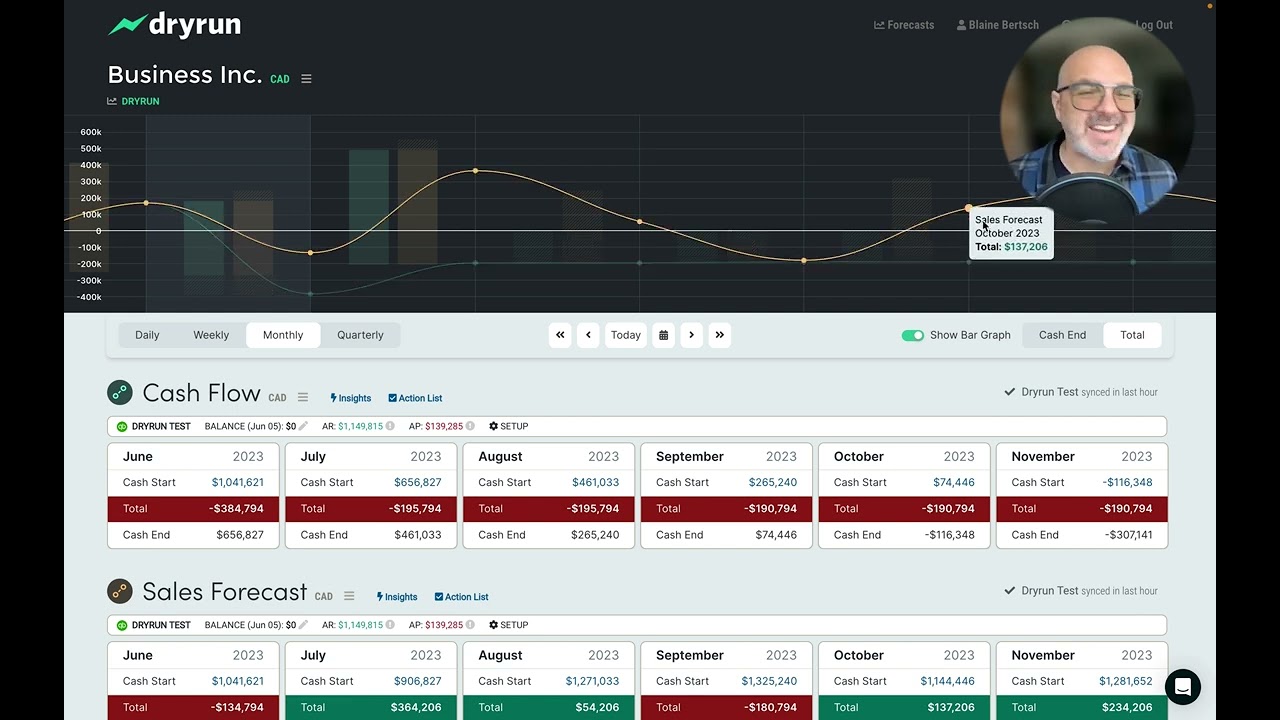Click the Cash Flow sync checkmark icon

click(1010, 392)
